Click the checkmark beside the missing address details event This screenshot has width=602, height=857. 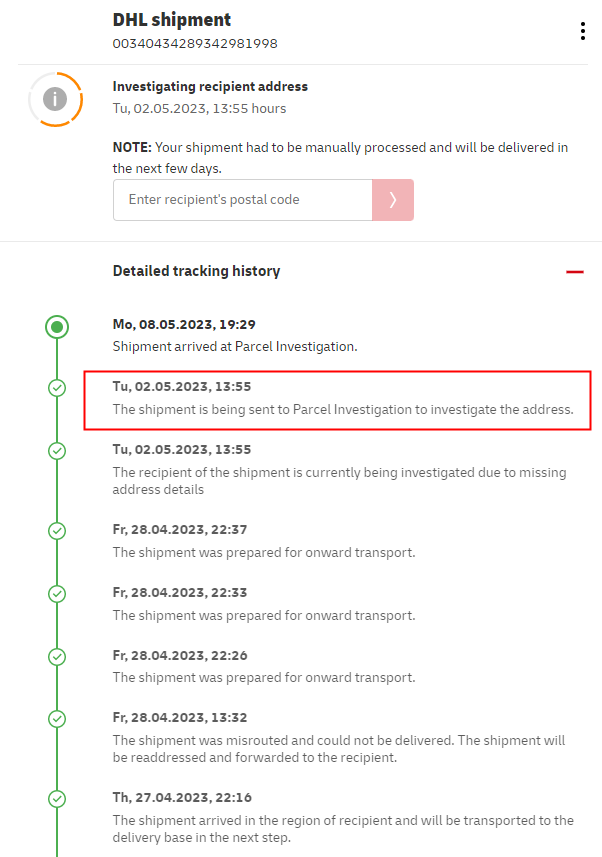click(57, 450)
